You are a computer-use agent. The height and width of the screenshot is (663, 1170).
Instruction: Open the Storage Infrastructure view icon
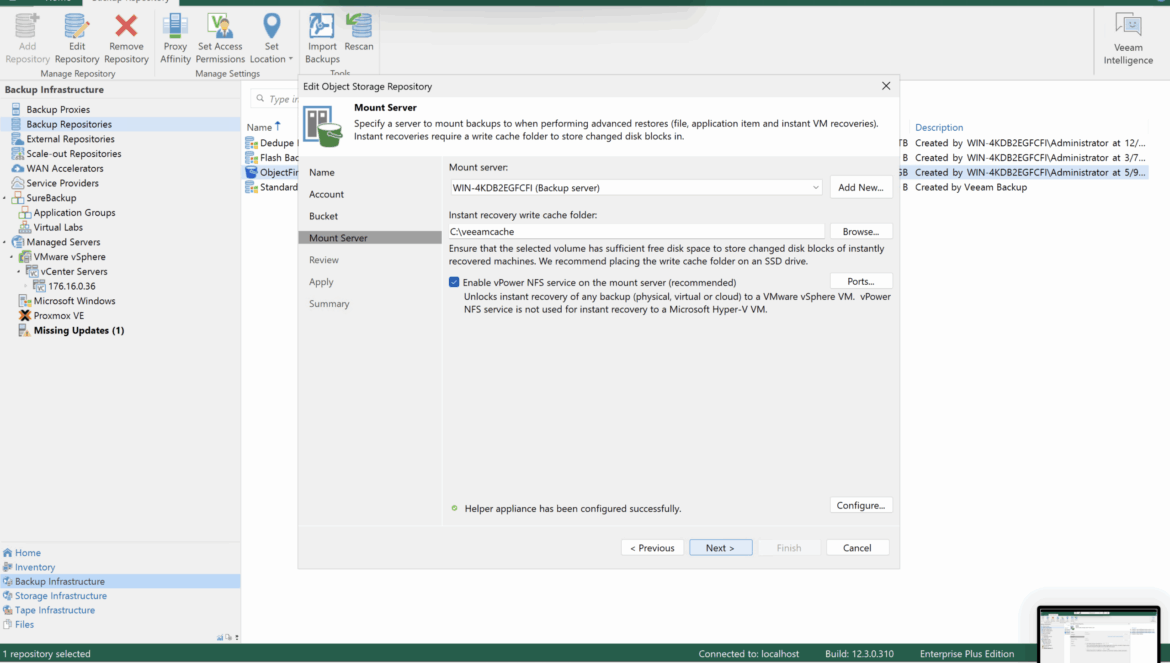7,596
